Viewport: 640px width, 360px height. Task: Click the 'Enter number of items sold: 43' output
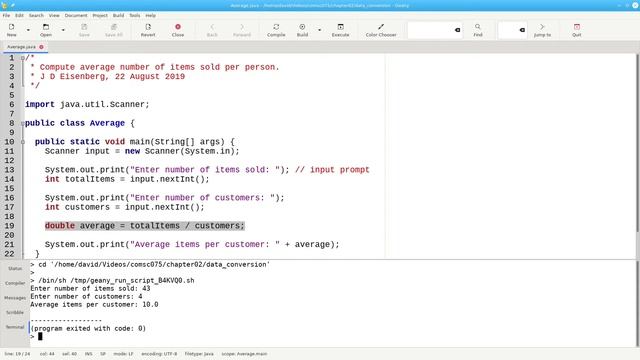[90, 289]
